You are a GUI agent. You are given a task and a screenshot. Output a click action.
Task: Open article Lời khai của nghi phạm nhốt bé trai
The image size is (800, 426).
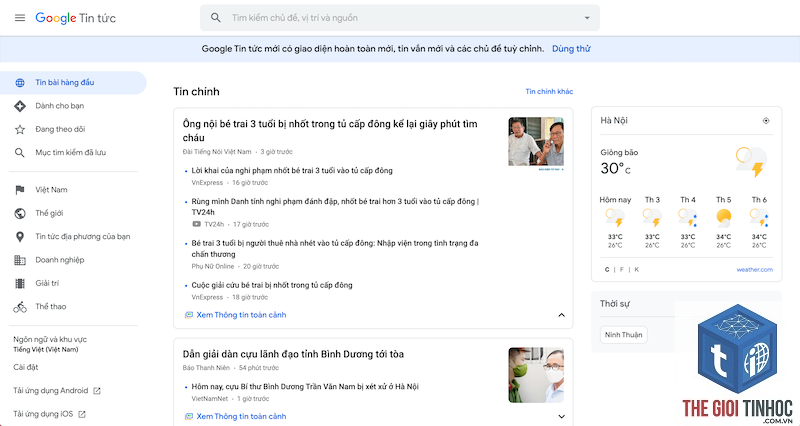292,171
